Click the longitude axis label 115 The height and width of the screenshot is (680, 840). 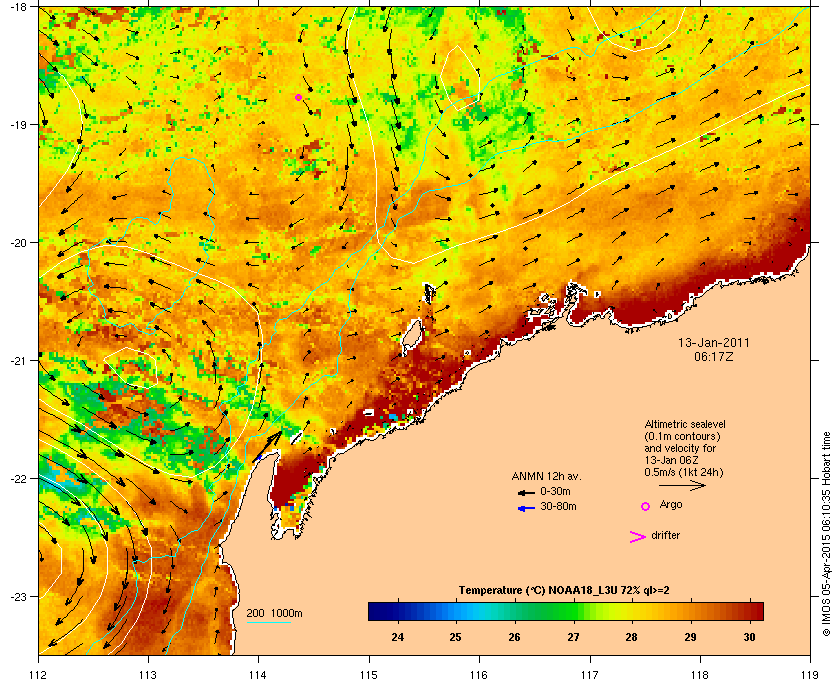[x=369, y=675]
